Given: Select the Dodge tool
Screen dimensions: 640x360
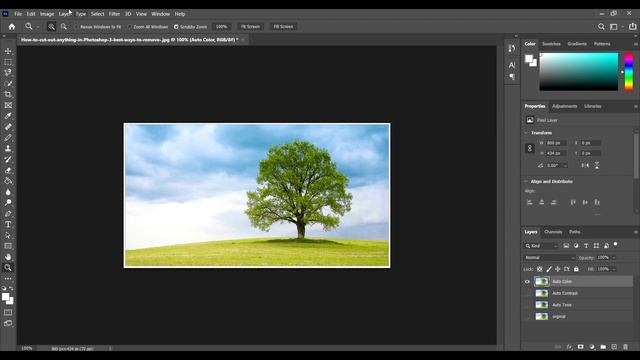Looking at the screenshot, I should click(8, 203).
